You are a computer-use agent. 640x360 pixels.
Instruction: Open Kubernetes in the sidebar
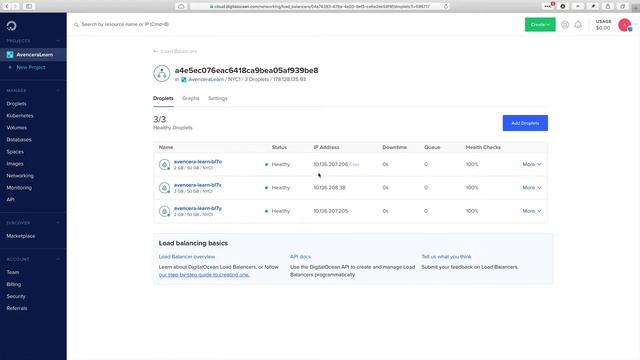click(x=20, y=116)
